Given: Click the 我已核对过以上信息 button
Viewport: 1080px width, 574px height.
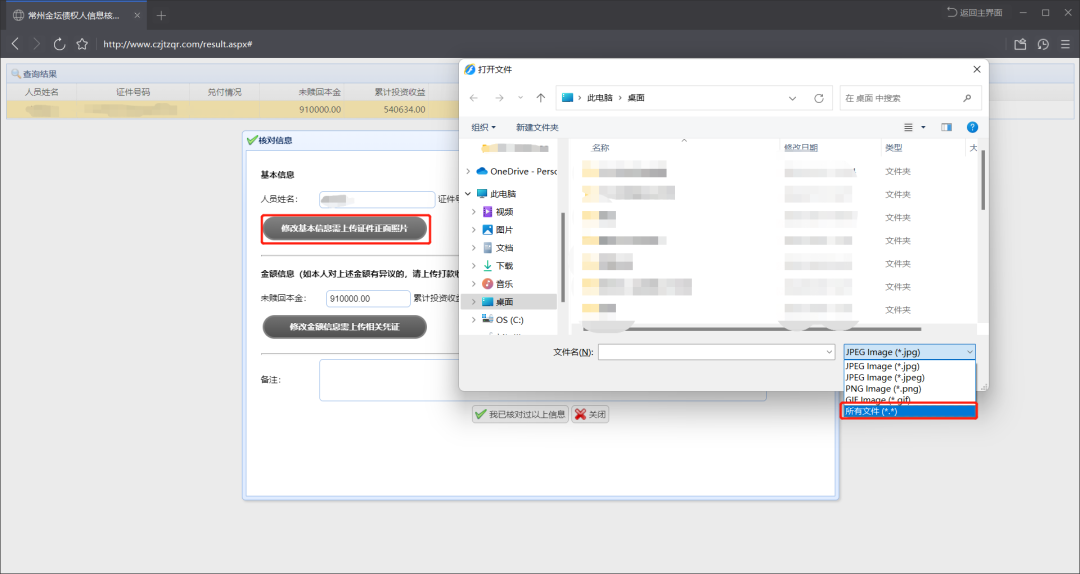Looking at the screenshot, I should click(x=520, y=414).
